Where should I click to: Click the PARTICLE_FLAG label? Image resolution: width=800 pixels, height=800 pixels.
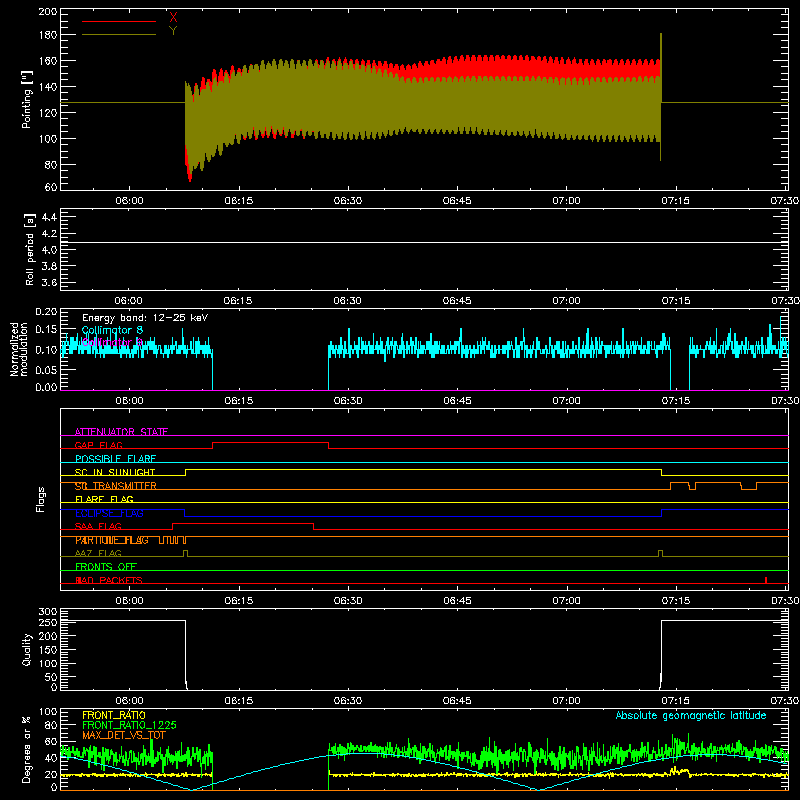click(112, 540)
